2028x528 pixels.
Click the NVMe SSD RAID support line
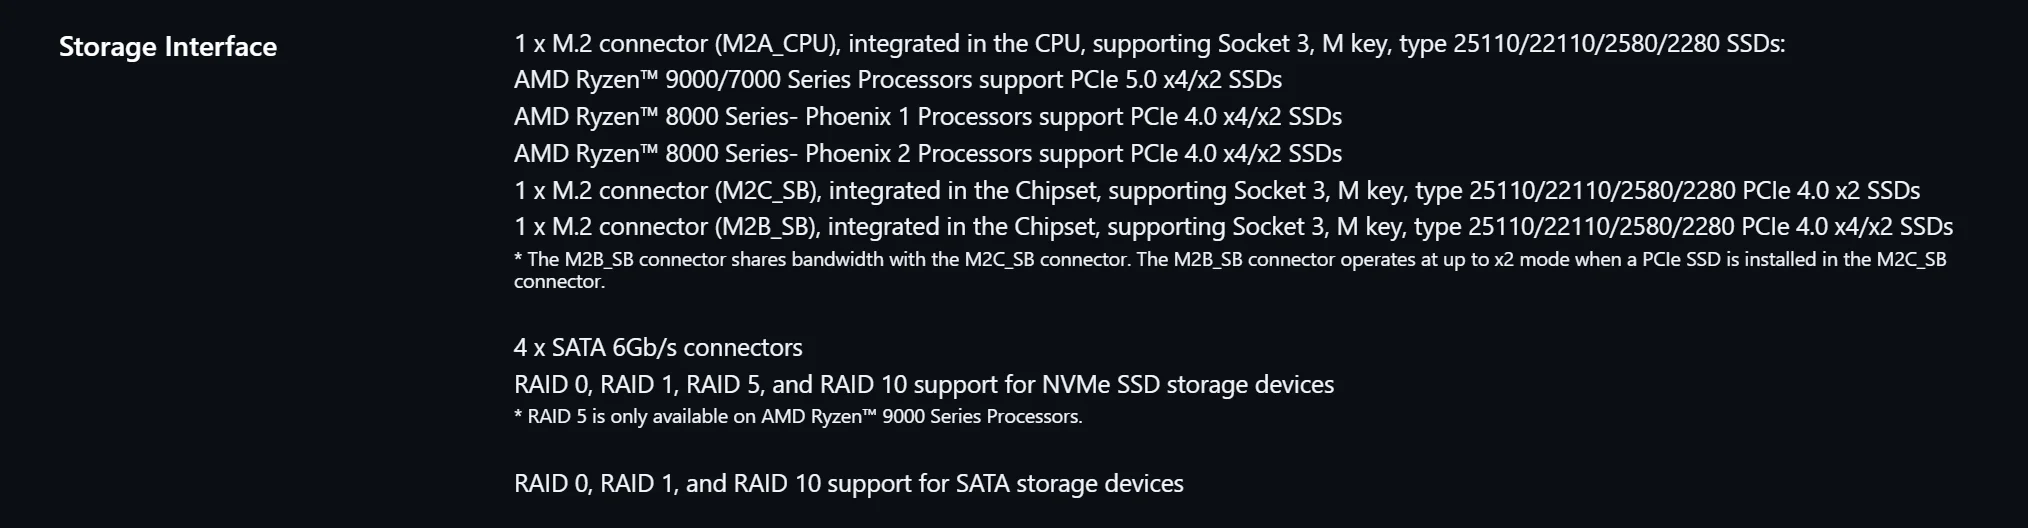point(924,385)
